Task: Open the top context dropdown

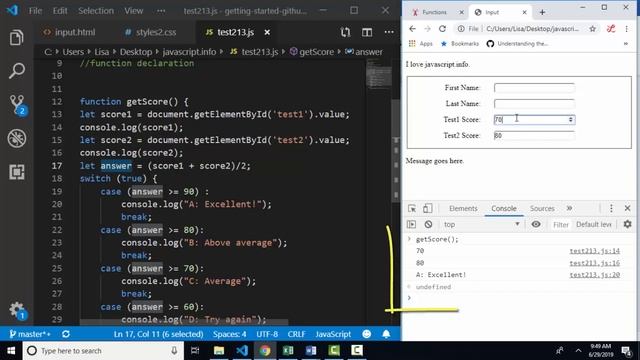Action: (481, 224)
